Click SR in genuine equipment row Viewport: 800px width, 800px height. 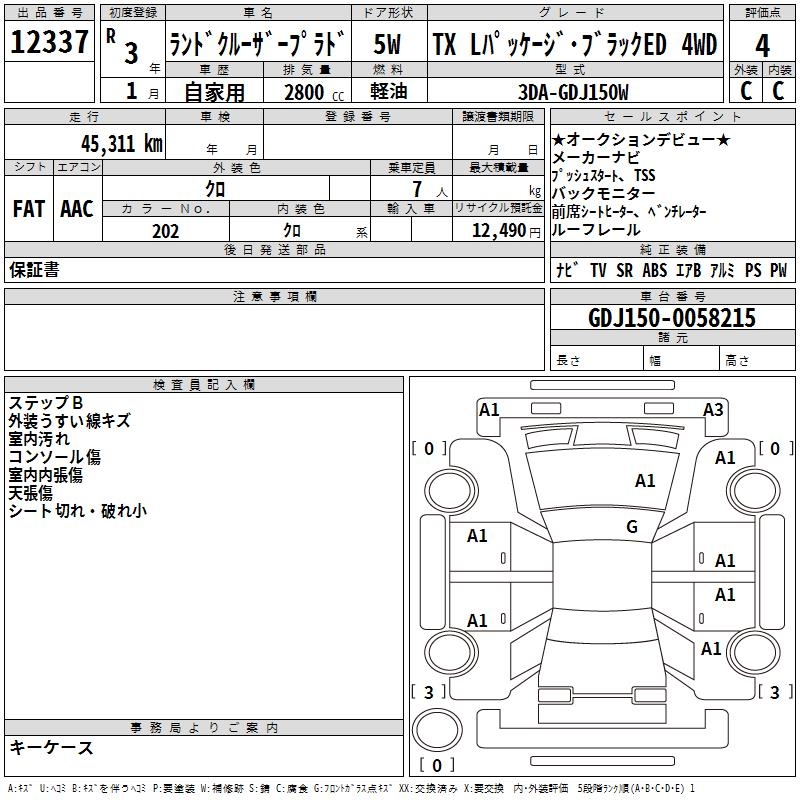coord(624,270)
